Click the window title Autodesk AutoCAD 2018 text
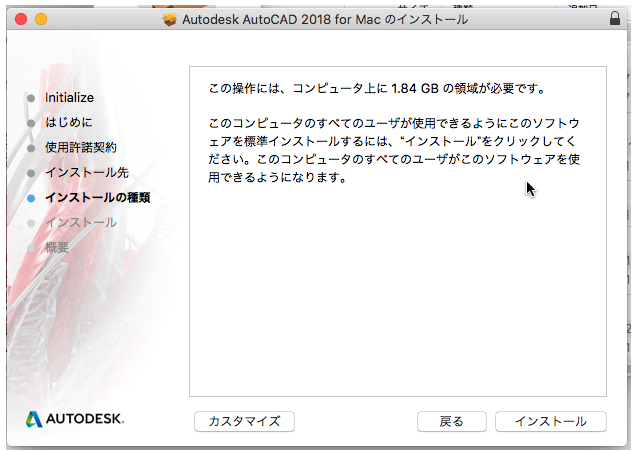Image resolution: width=633 pixels, height=451 pixels. coord(325,19)
